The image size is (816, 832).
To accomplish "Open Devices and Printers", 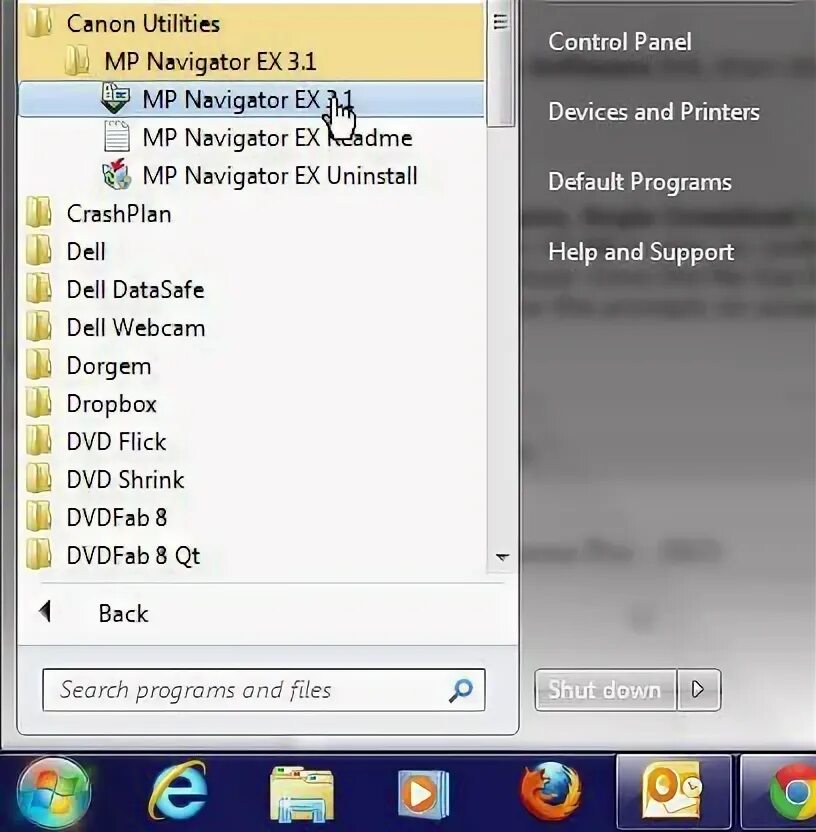I will pos(654,111).
